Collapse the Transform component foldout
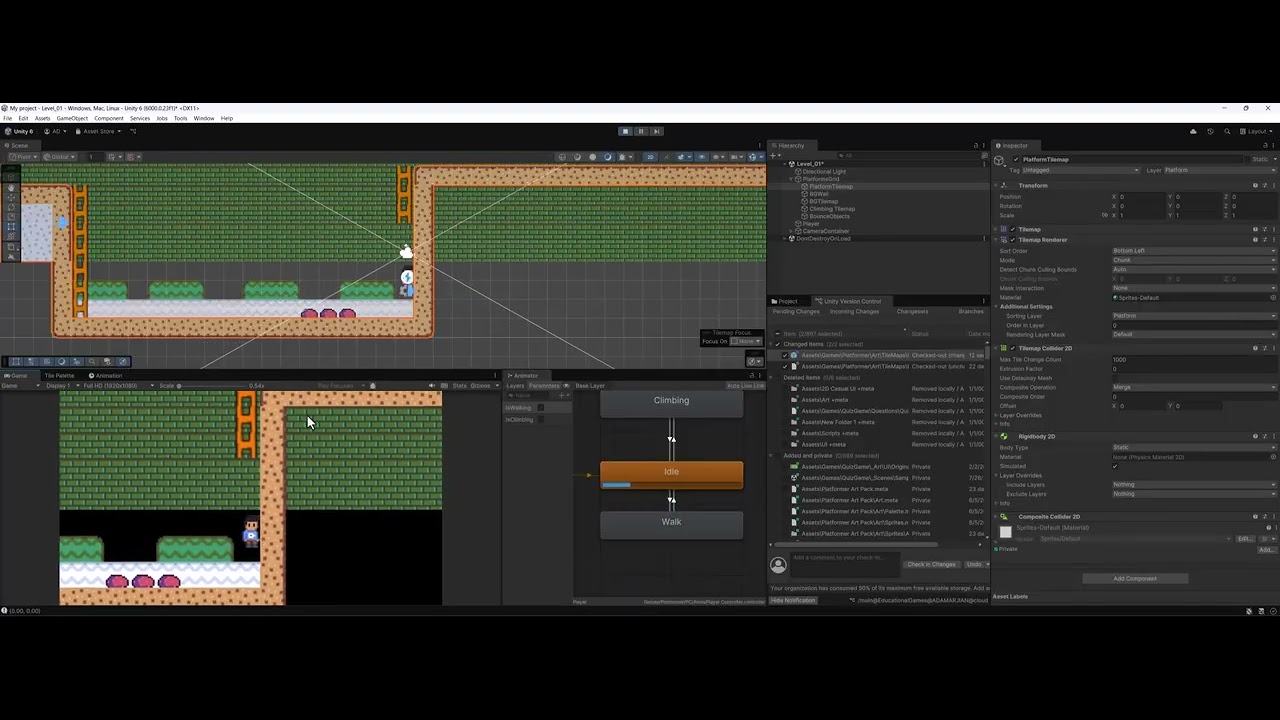 (996, 185)
